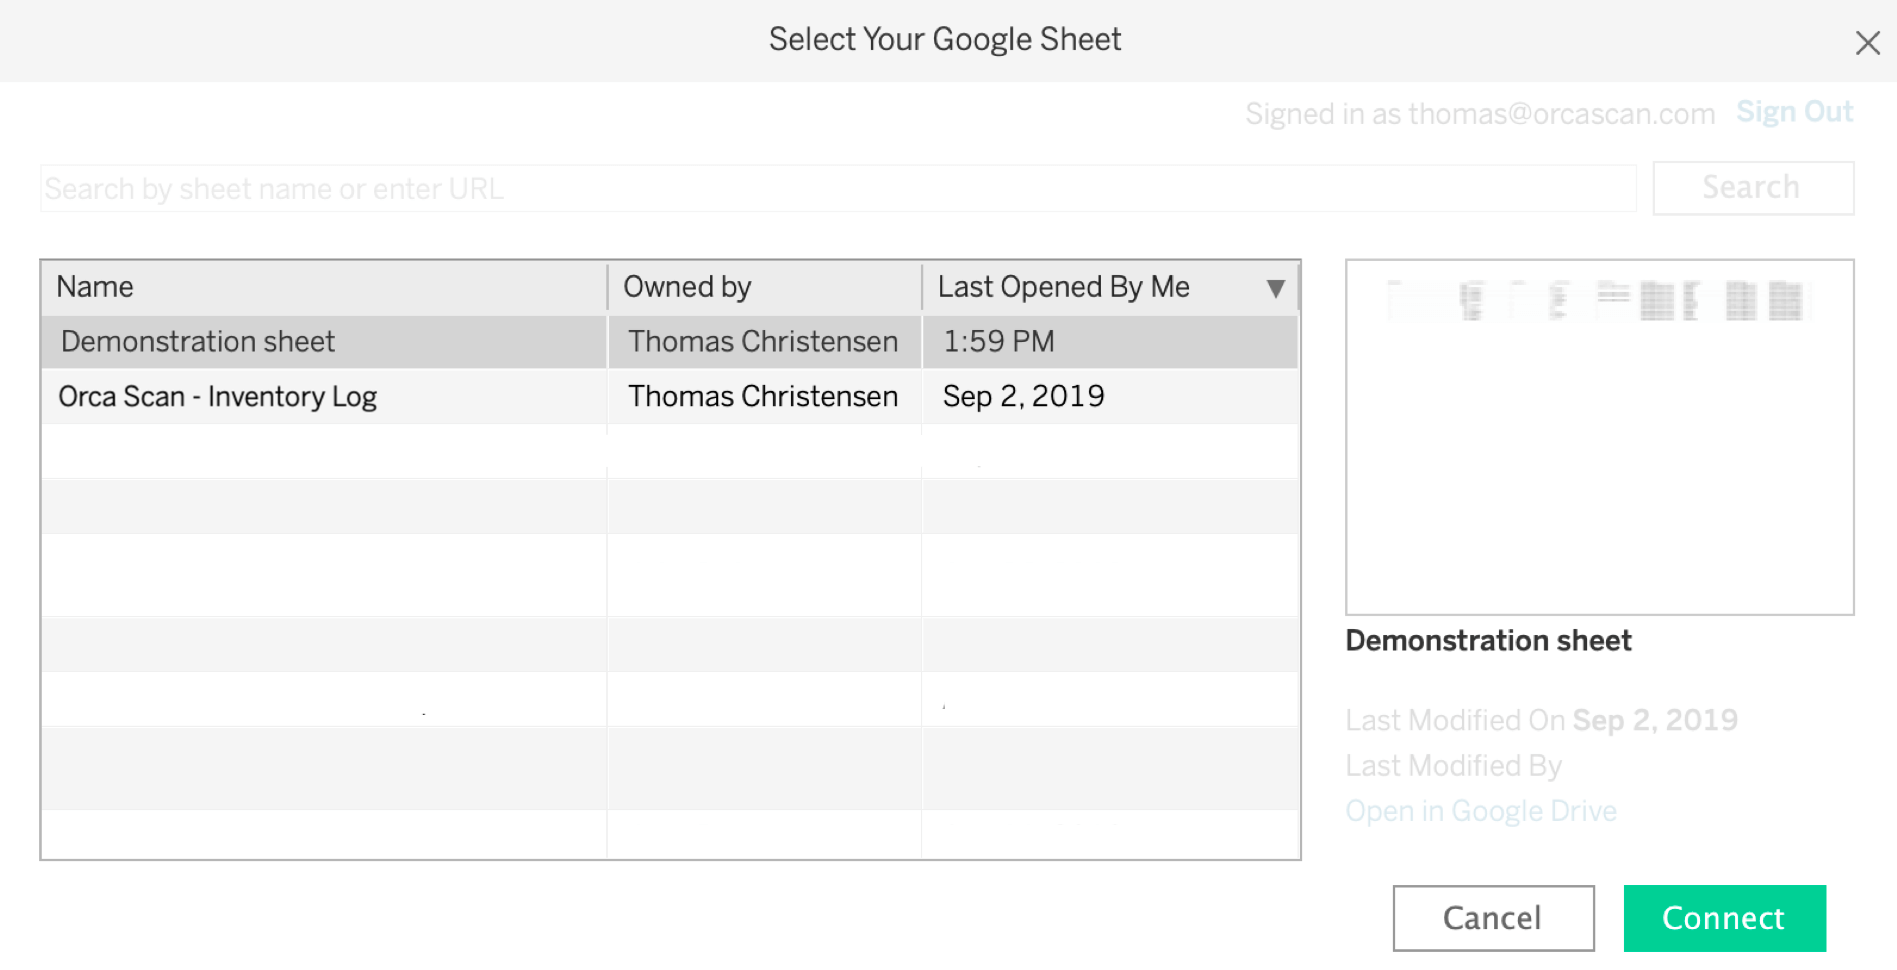Click the sheet preview thumbnail
The height and width of the screenshot is (970, 1897).
(1599, 437)
